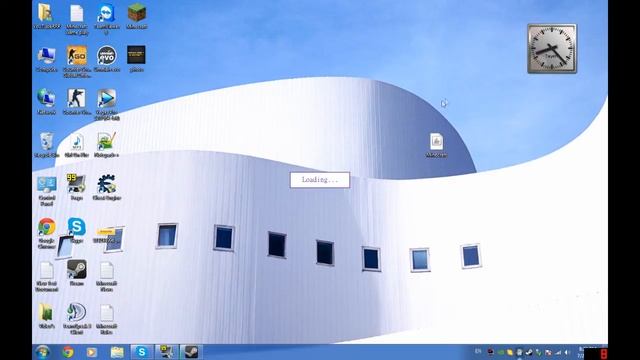Viewport: 640px width, 360px height.
Task: Open the Control Panel desktop icon
Action: click(47, 191)
